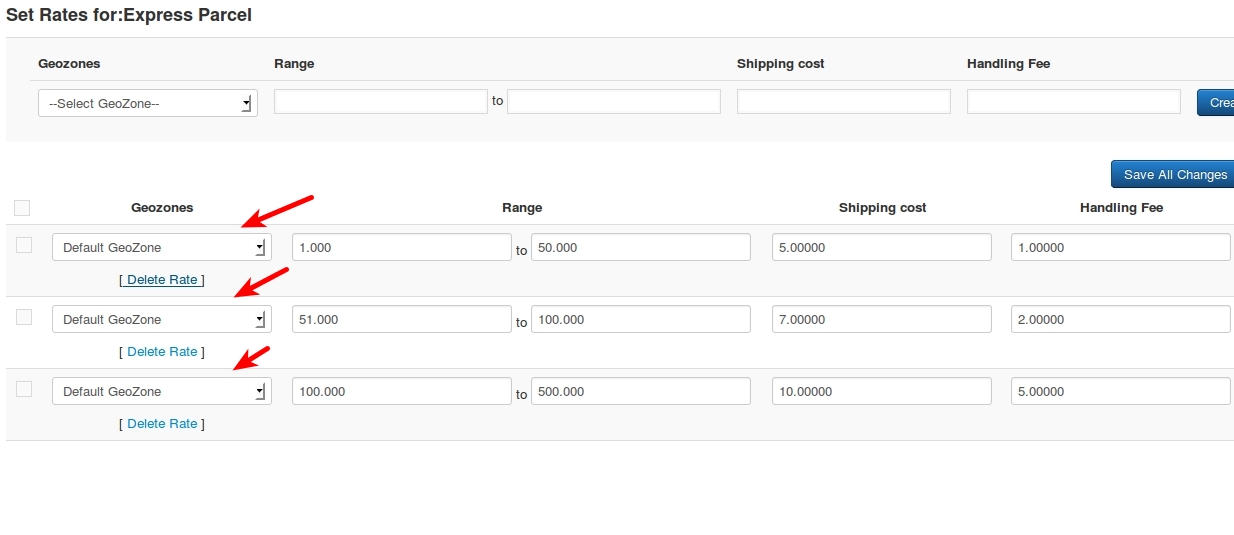
Task: Edit the 500.000 range end field
Action: pyautogui.click(x=640, y=391)
